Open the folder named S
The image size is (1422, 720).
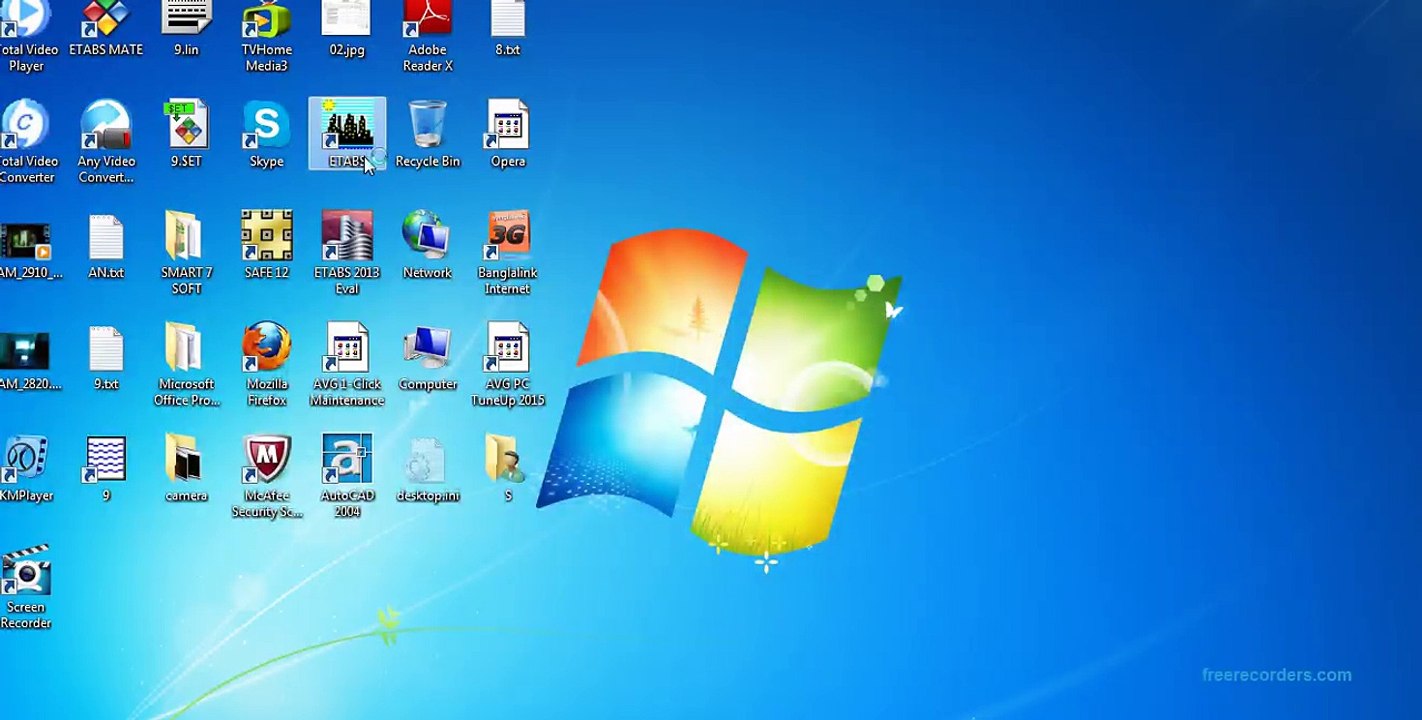click(x=508, y=468)
